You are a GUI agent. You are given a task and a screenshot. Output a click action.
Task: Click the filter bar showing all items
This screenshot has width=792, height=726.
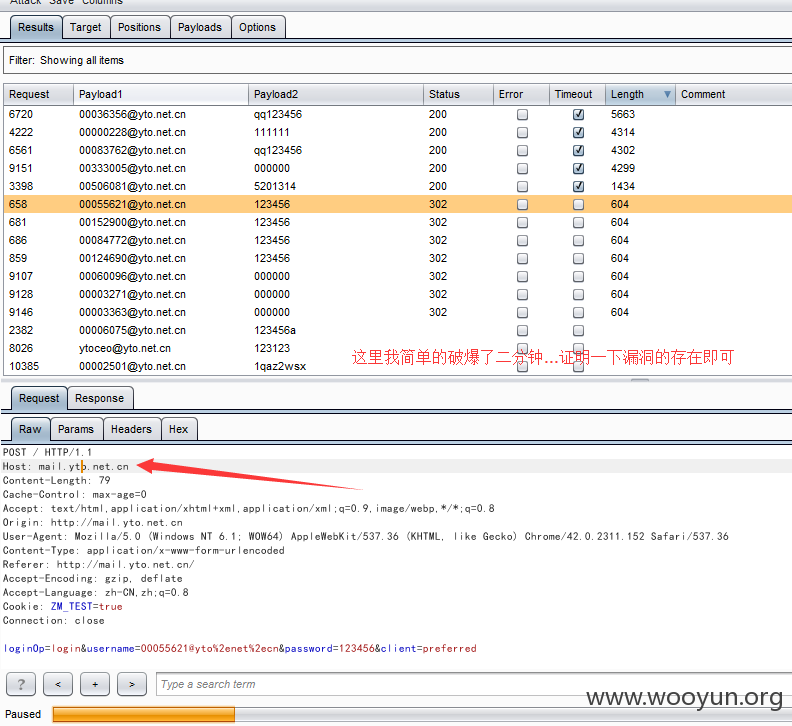[397, 60]
